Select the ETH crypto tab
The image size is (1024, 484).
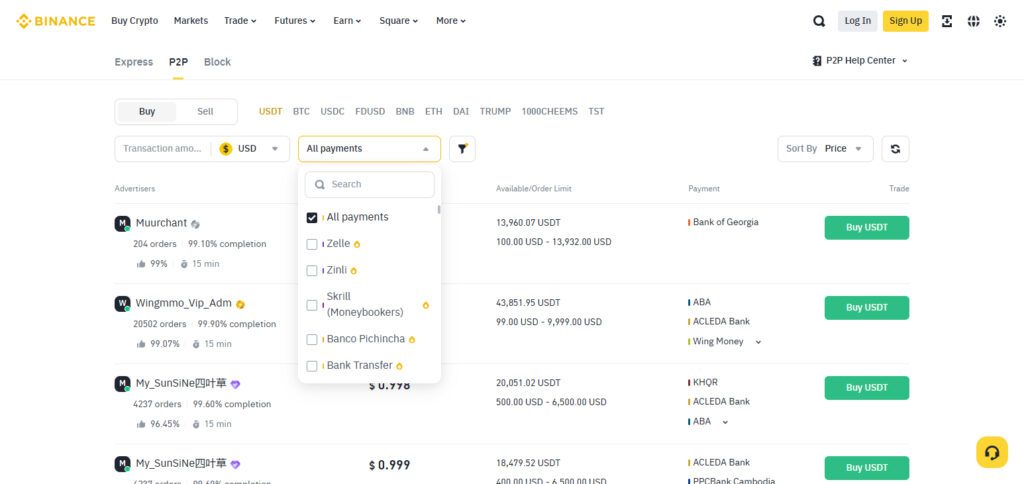[x=434, y=112]
